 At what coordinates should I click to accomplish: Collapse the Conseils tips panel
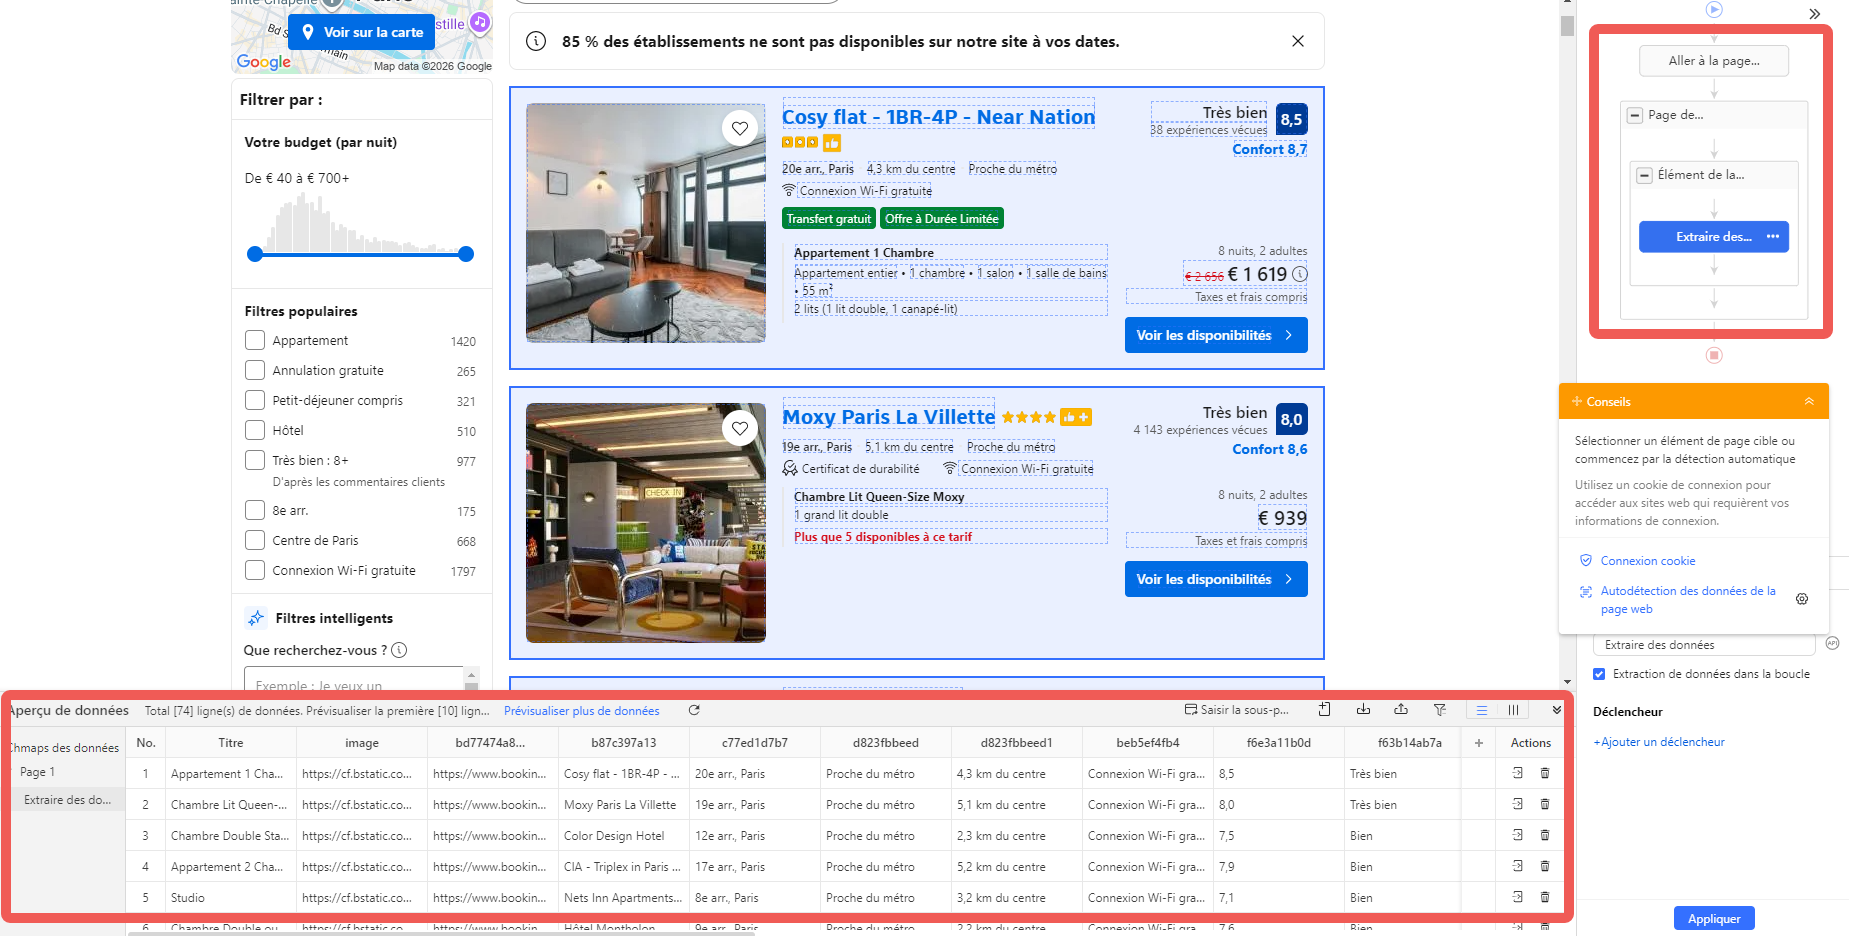(1810, 401)
